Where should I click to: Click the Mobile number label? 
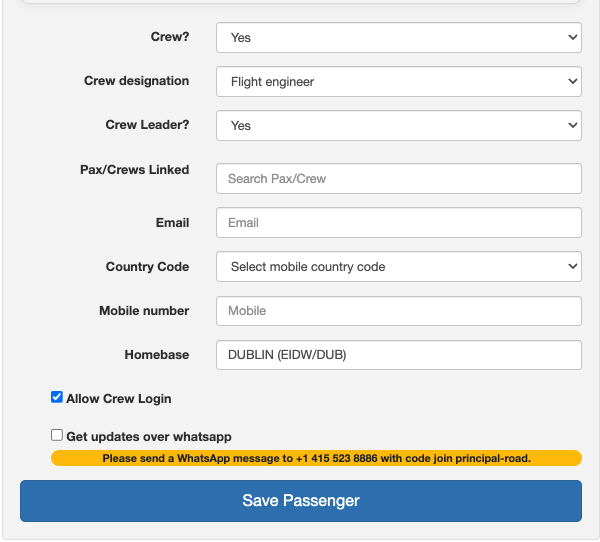tap(144, 311)
